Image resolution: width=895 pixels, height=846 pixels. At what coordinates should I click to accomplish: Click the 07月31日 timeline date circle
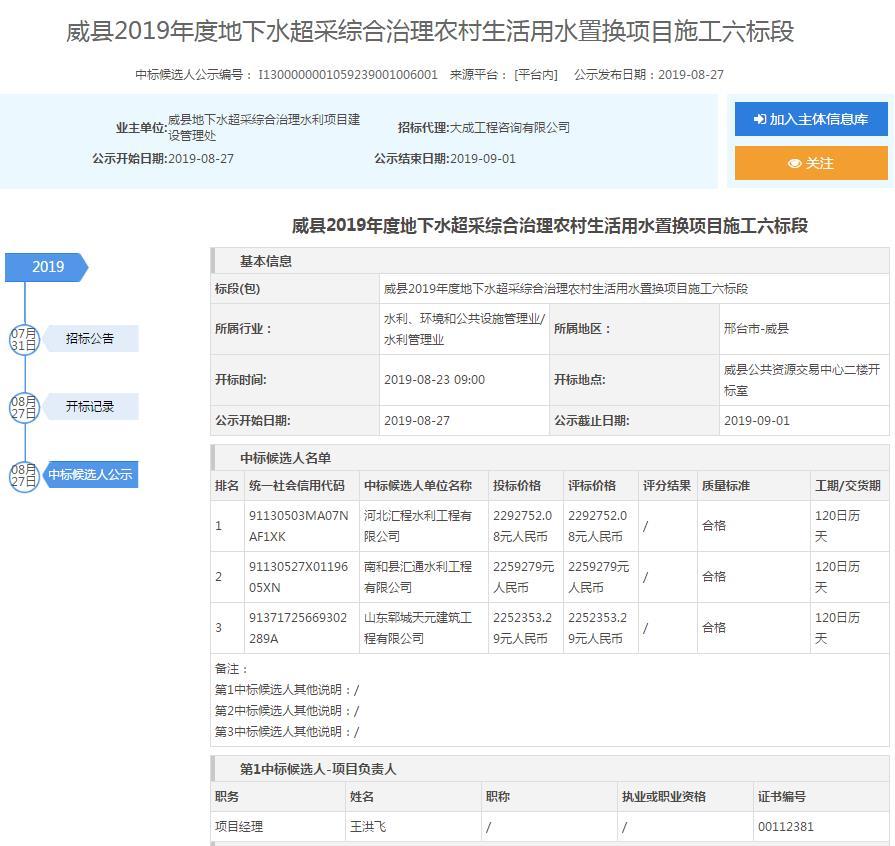point(24,339)
